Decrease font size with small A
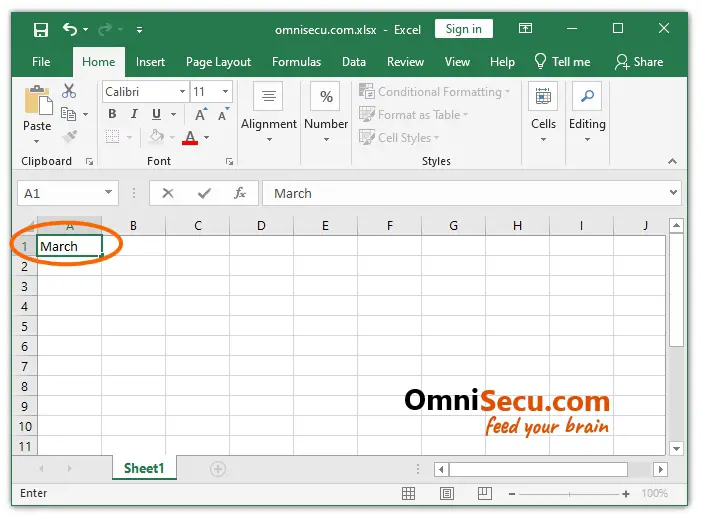Viewport: 701px width, 516px height. pyautogui.click(x=223, y=114)
